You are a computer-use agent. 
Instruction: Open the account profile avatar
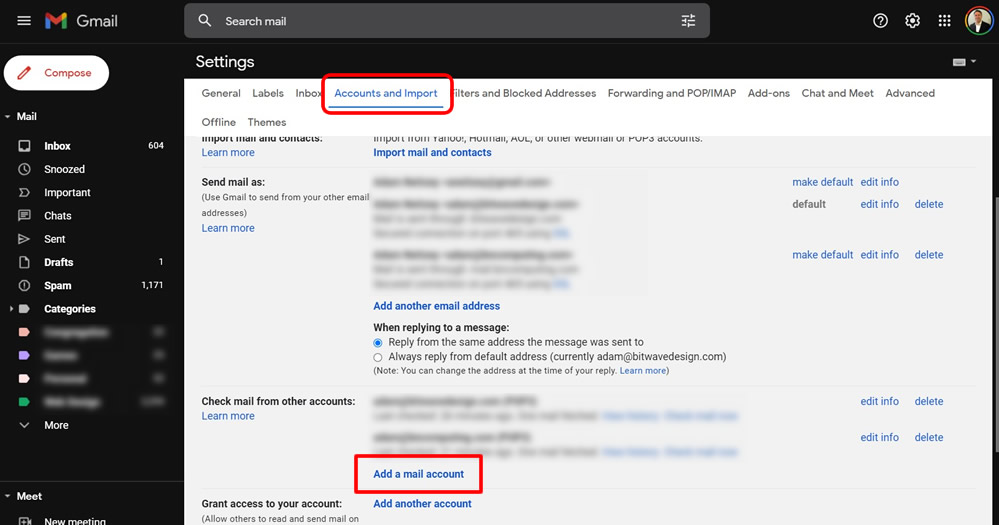click(978, 21)
